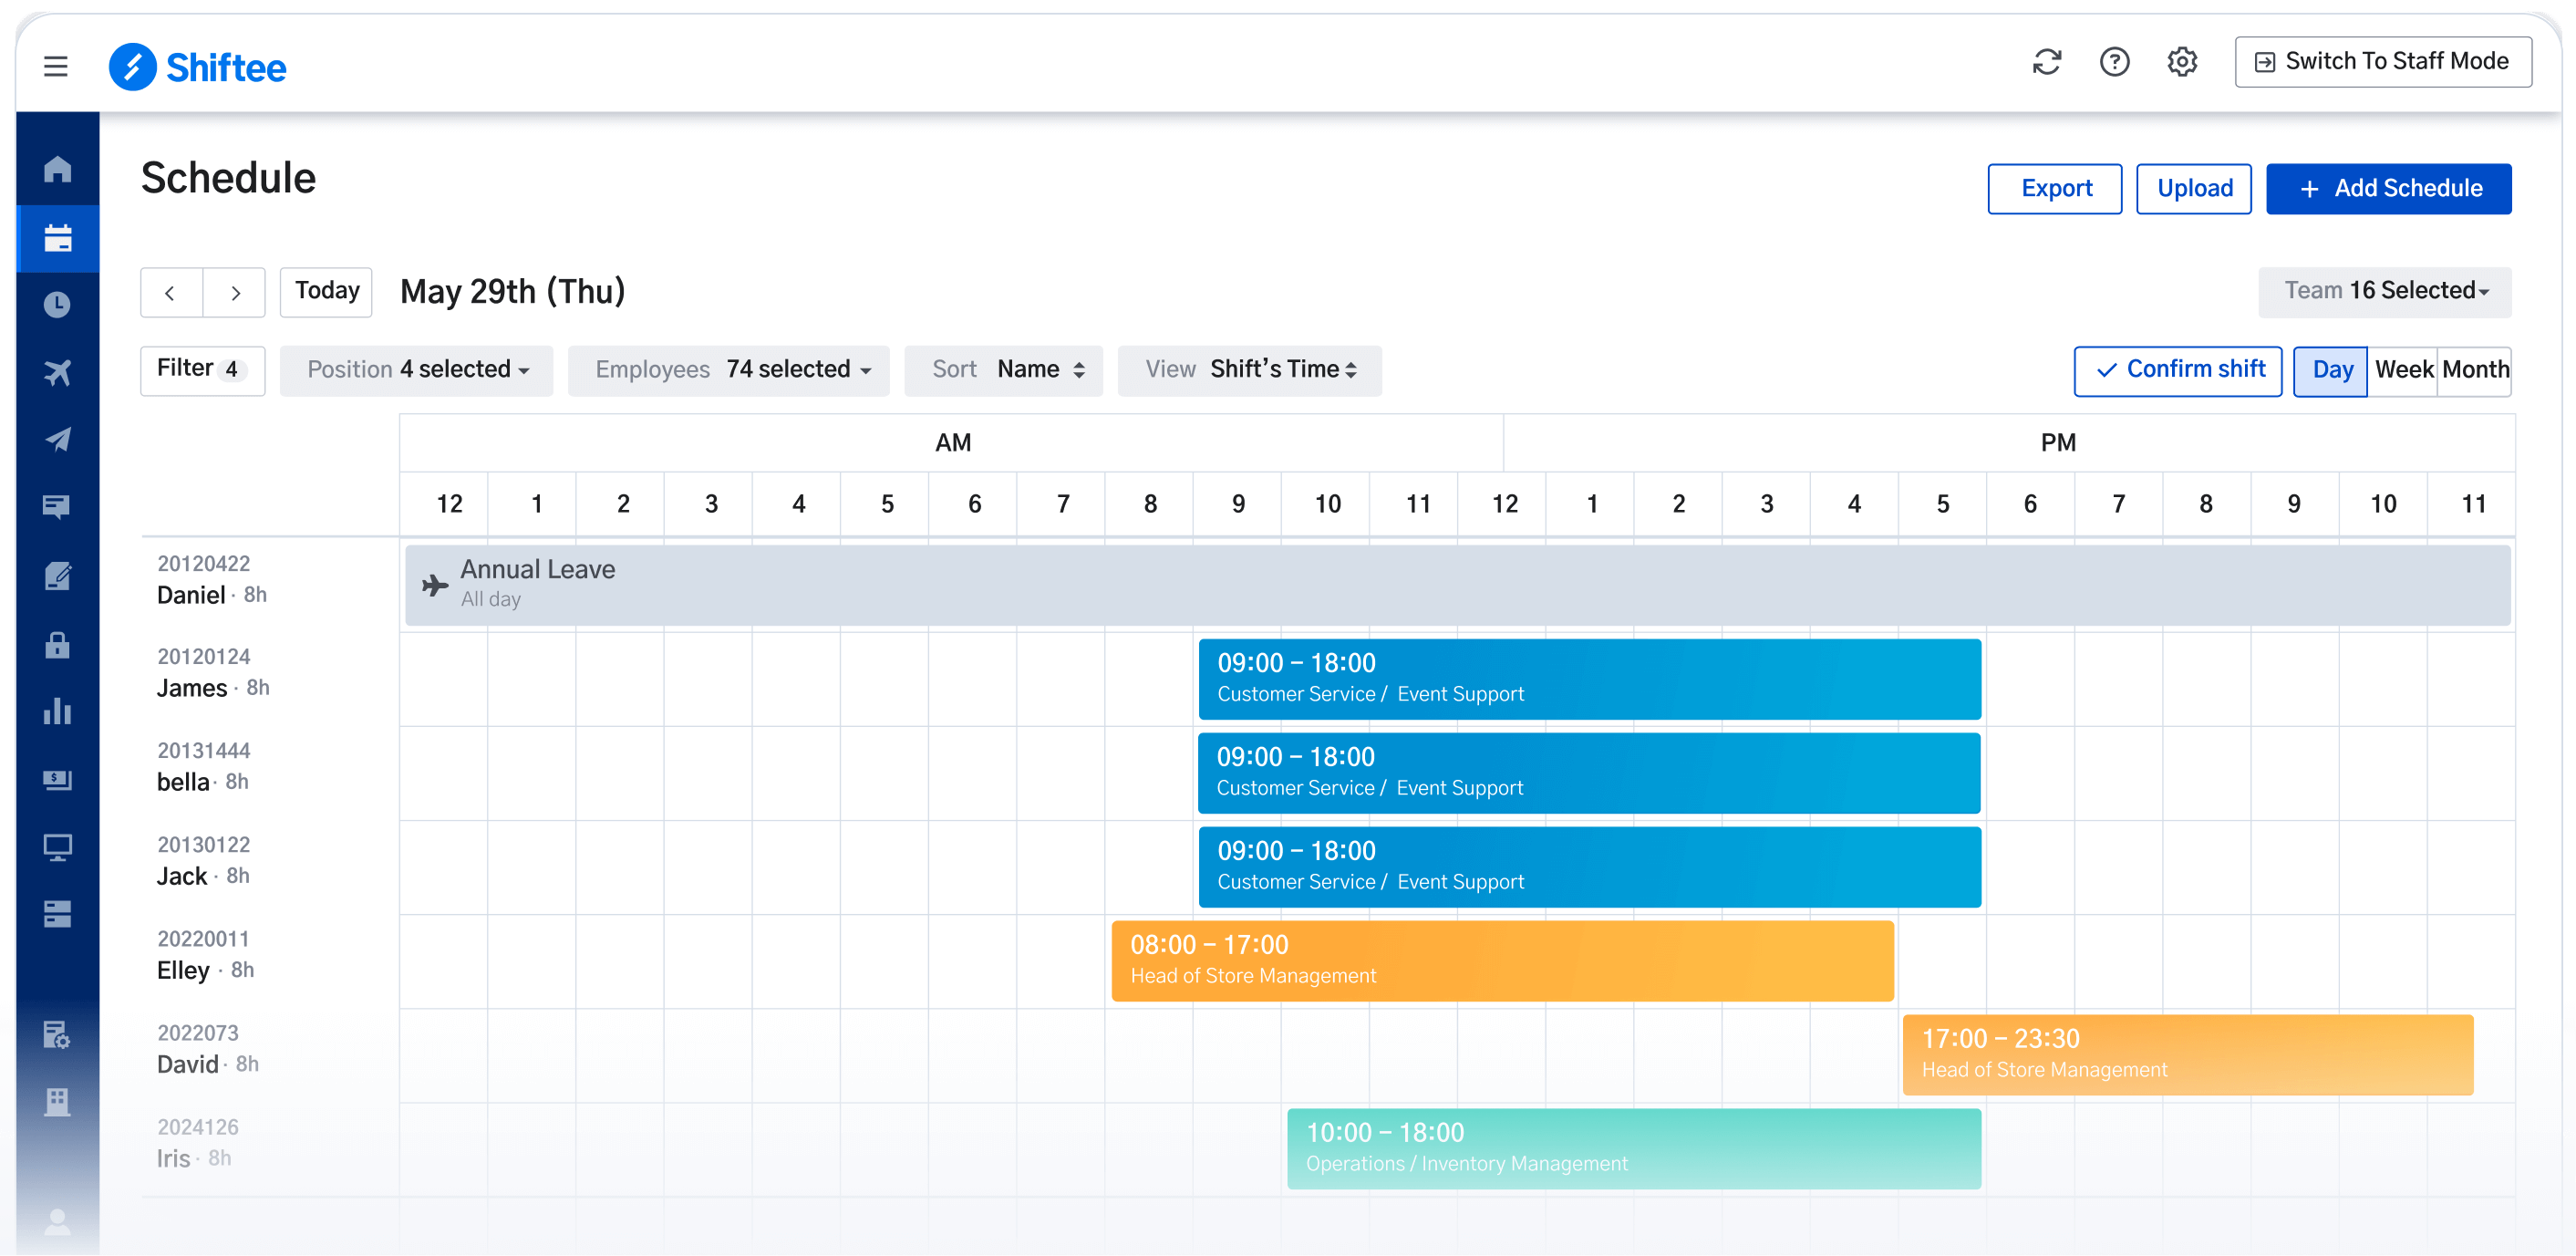Open the Filter 4 button
Image resolution: width=2576 pixels, height=1256 pixels.
202,370
